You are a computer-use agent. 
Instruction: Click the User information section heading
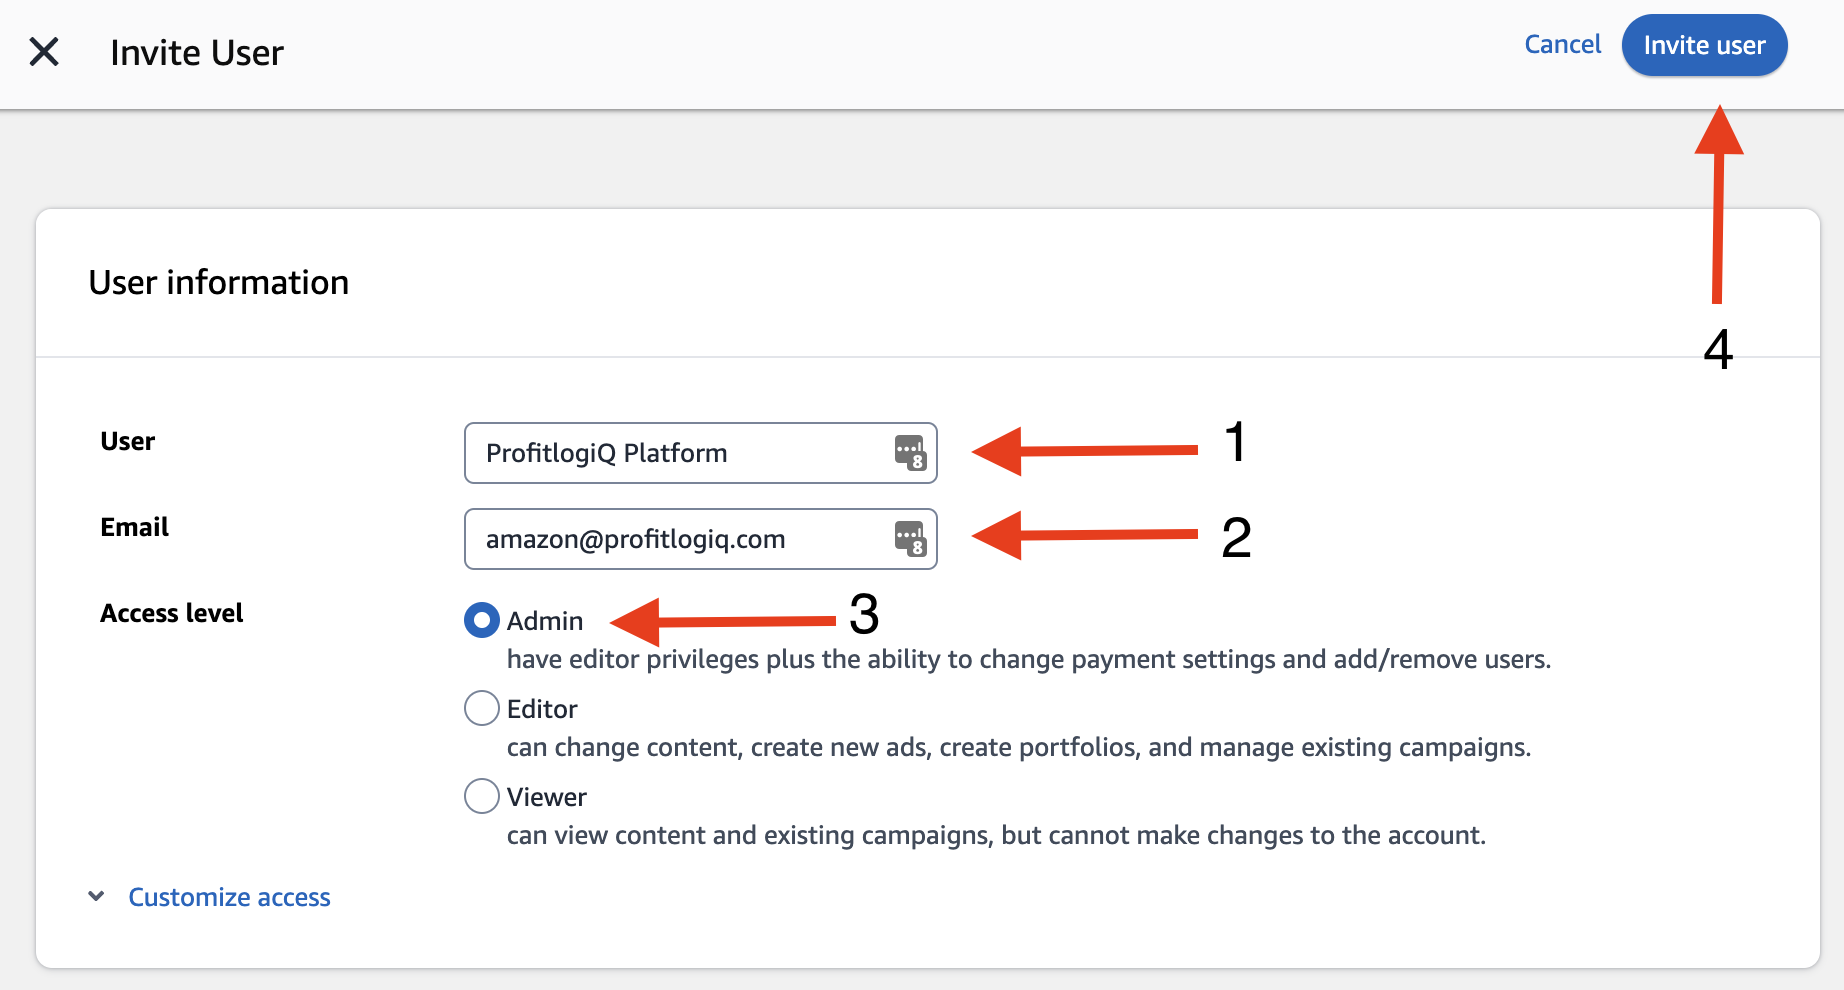point(219,283)
